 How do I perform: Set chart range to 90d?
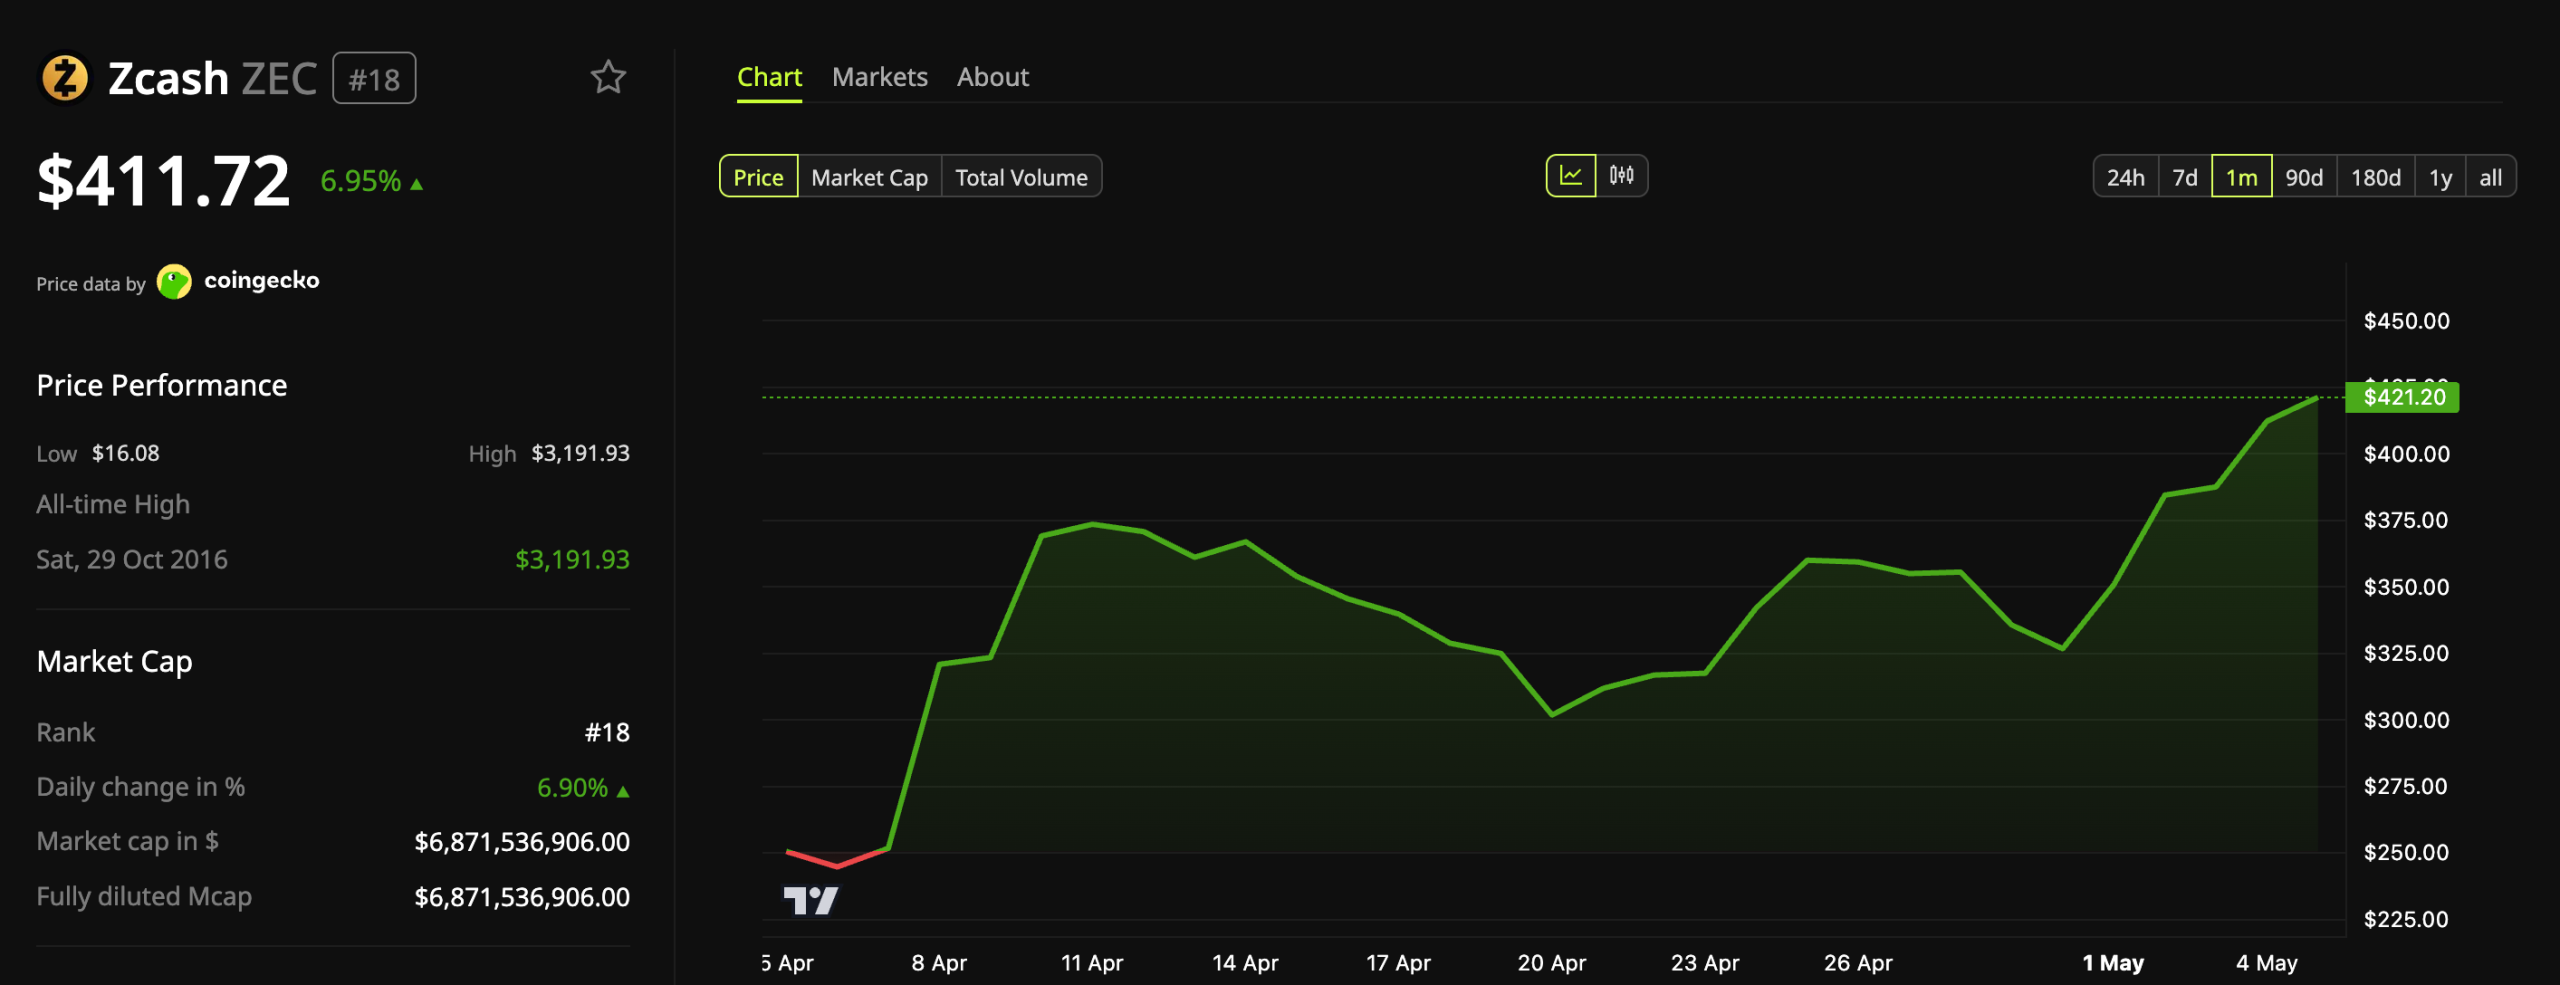click(x=2304, y=177)
